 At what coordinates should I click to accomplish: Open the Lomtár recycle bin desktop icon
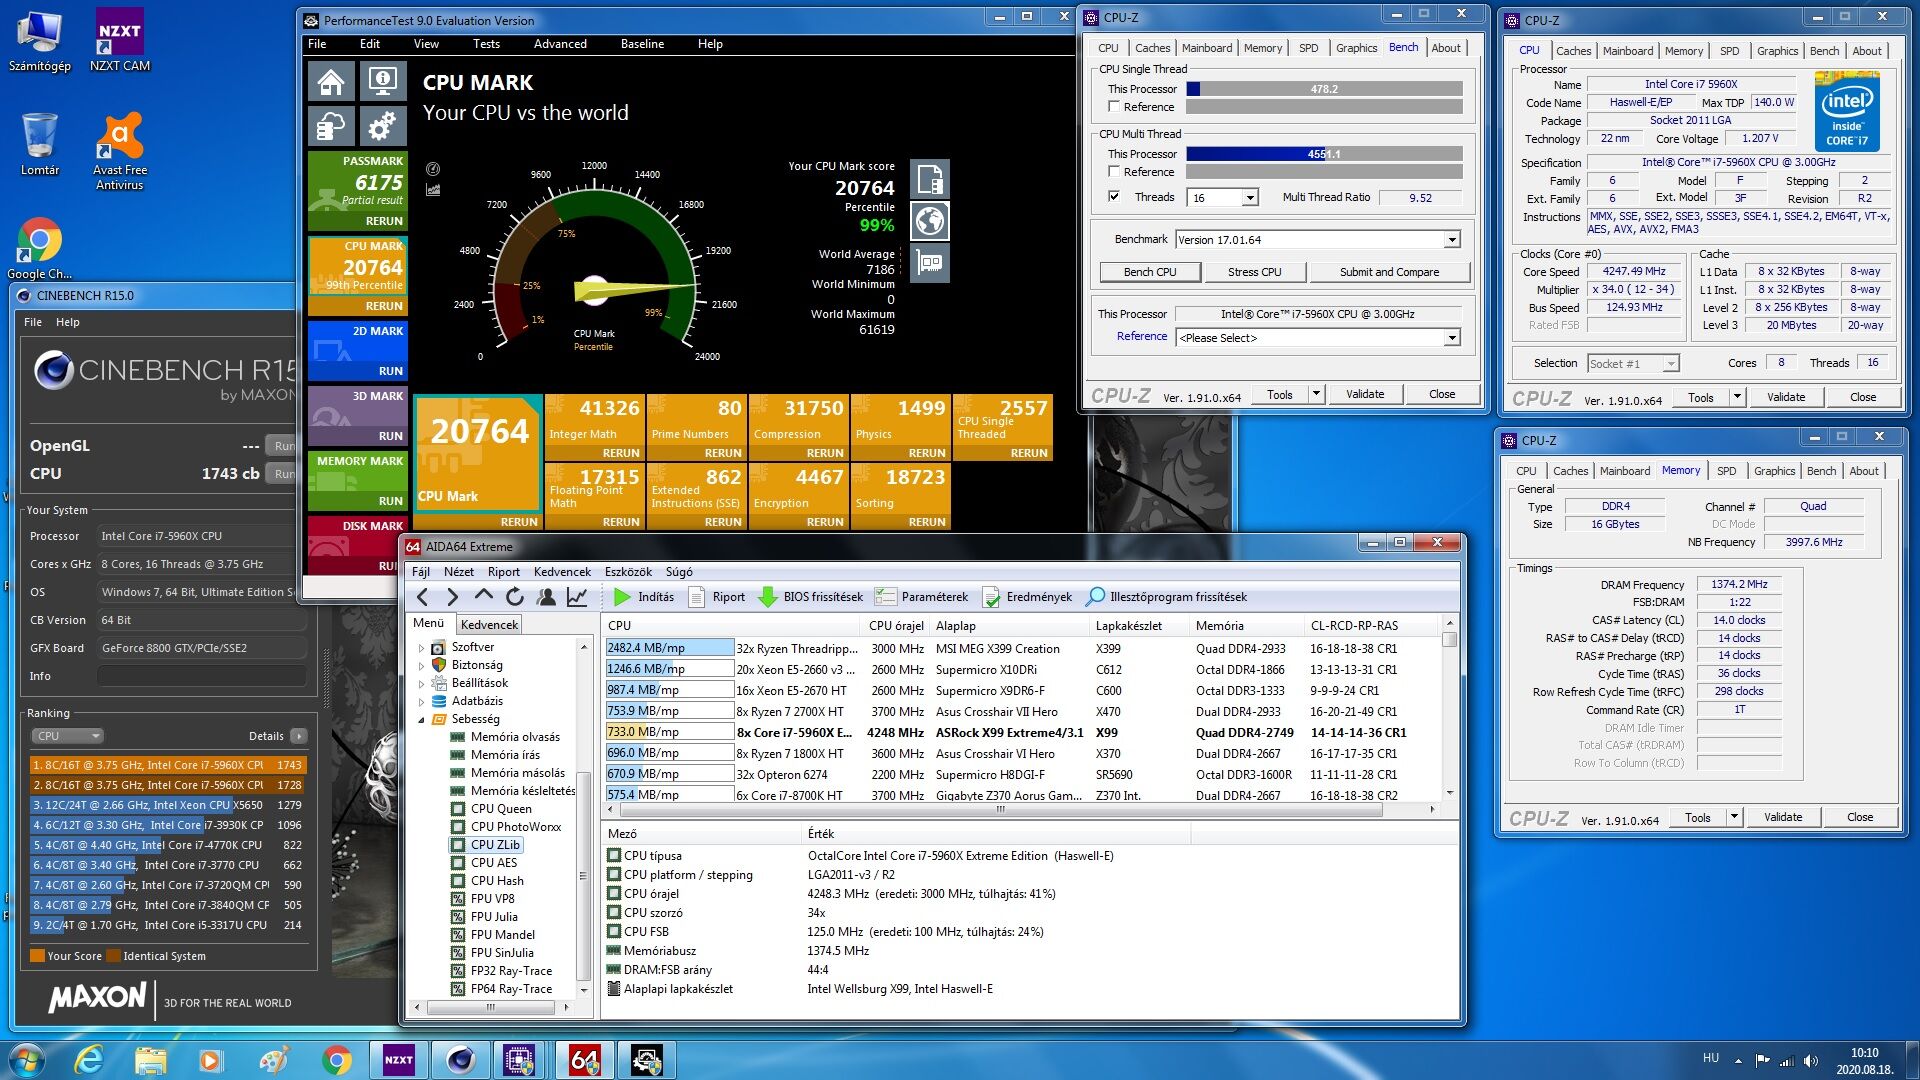pos(39,143)
